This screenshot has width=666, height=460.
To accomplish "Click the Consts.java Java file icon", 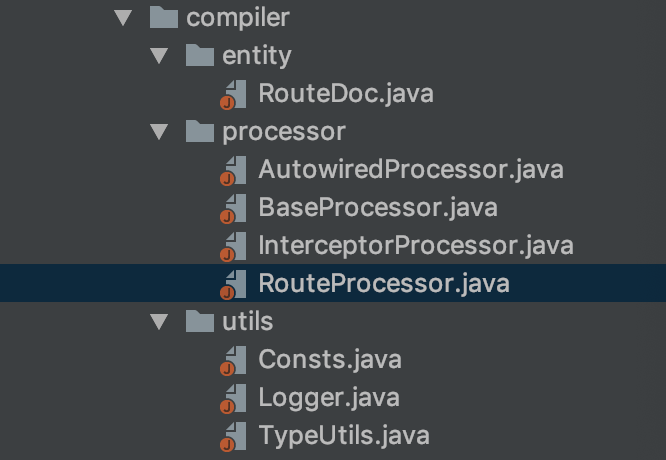I will click(x=233, y=361).
